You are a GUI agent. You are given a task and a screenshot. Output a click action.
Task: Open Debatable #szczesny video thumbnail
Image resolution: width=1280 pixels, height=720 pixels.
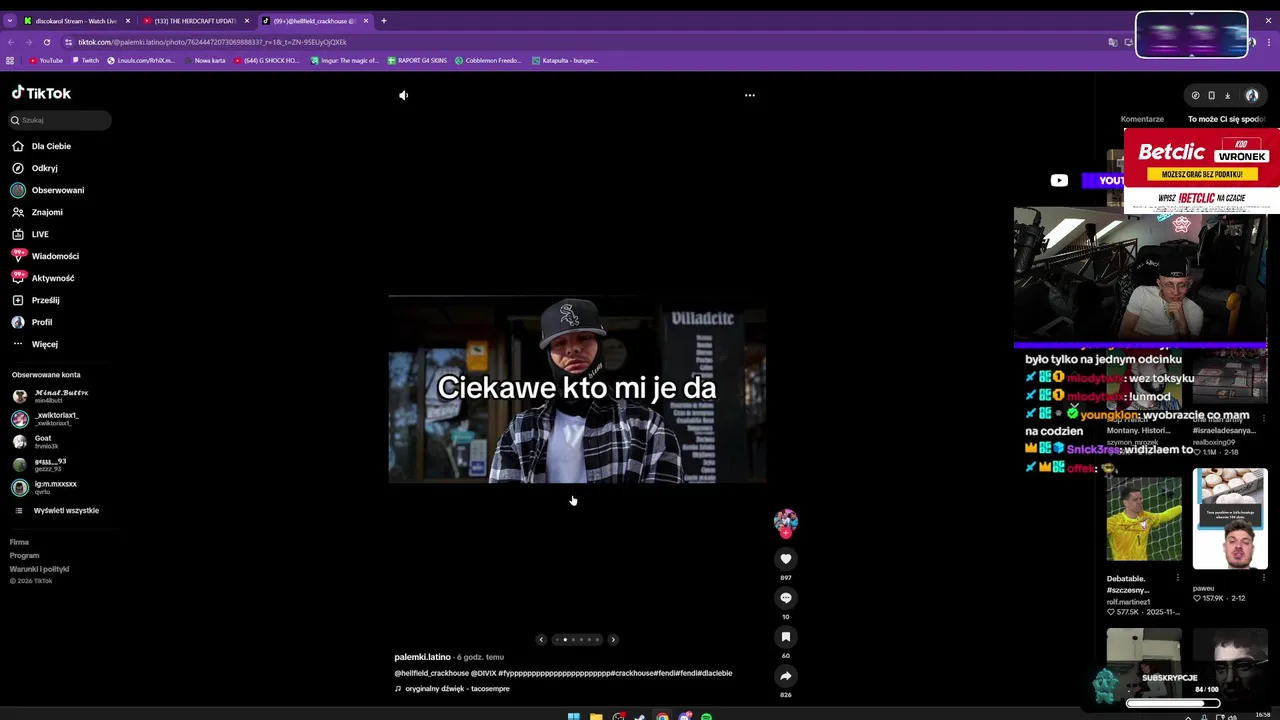1144,519
